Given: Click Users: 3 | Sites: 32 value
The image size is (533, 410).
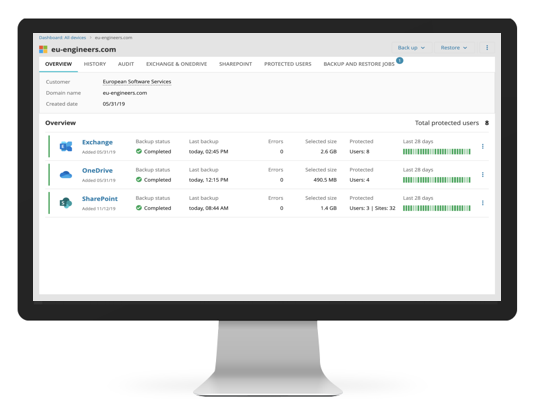Looking at the screenshot, I should (372, 208).
